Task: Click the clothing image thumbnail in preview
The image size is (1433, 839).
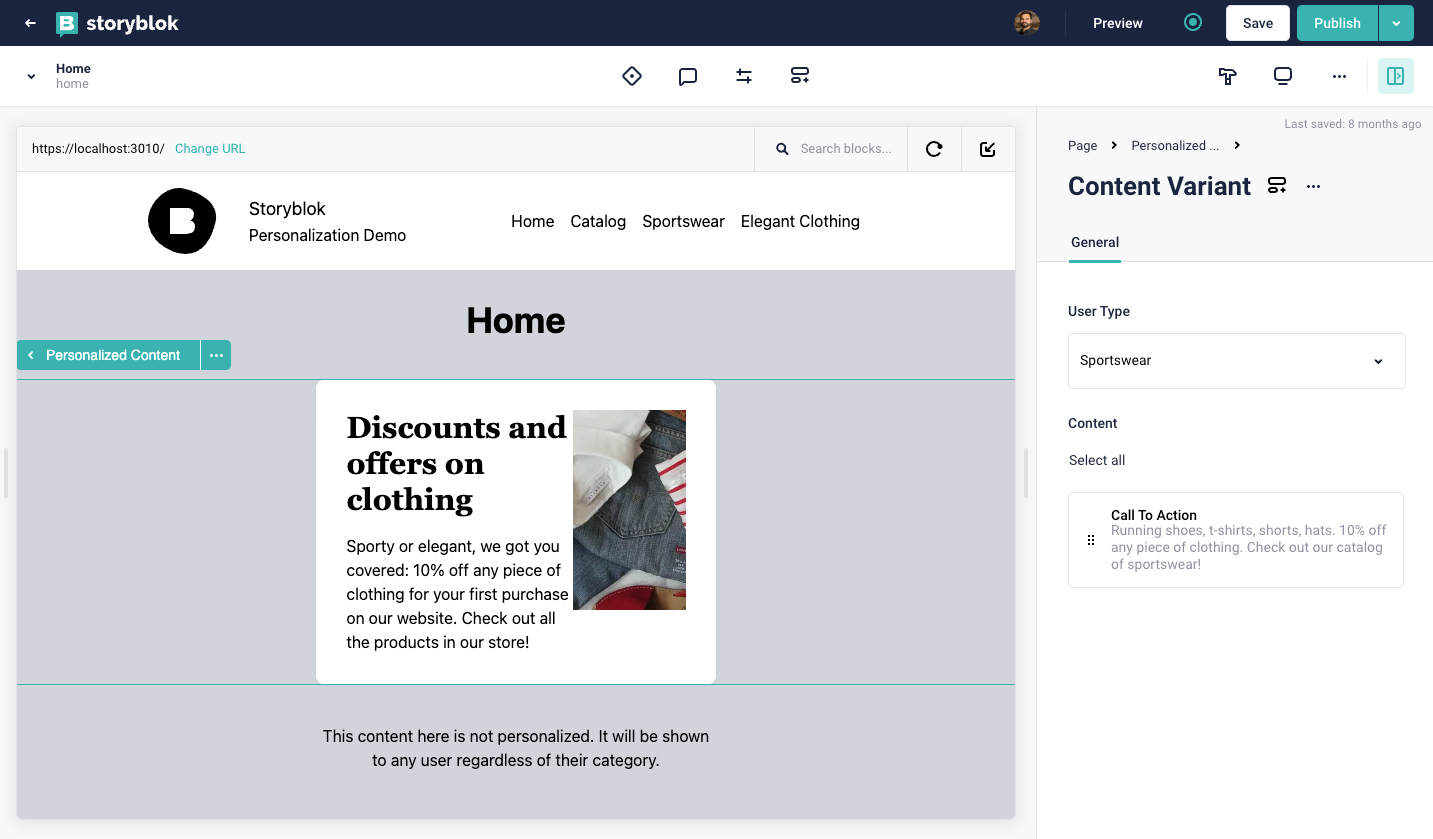Action: click(629, 510)
